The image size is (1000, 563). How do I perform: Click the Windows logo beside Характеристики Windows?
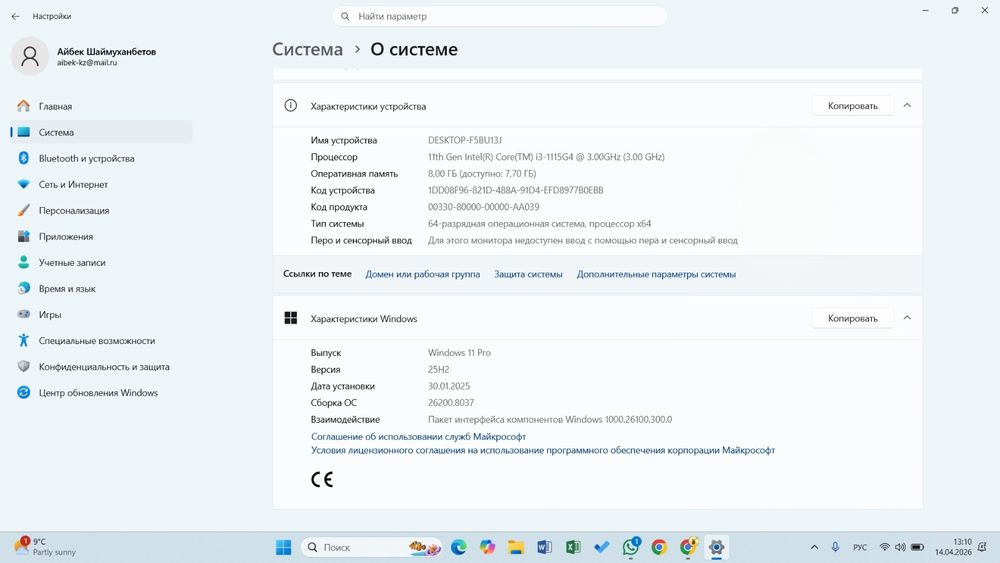coord(291,318)
